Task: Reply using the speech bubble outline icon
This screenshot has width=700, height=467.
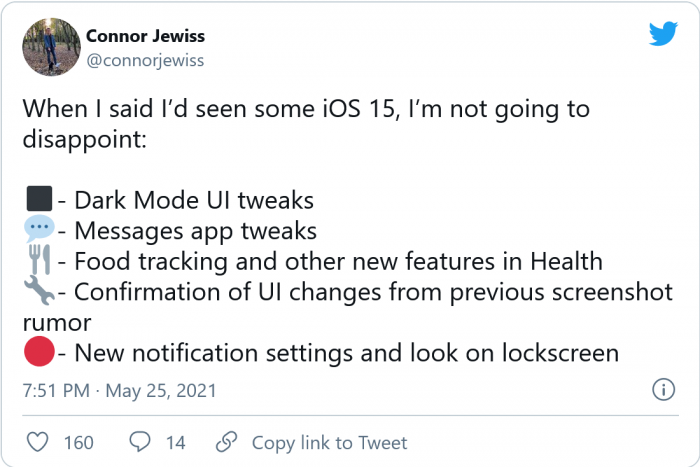Action: click(x=140, y=442)
